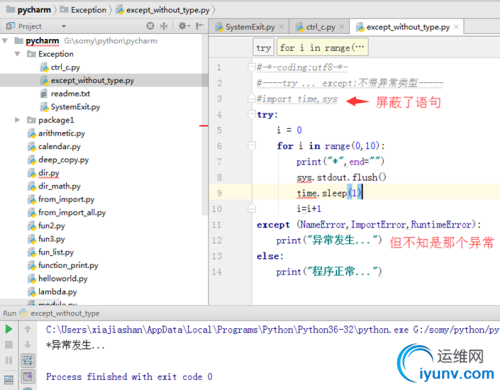Place cursor on the time.sleep(1) line
This screenshot has width=500, height=390.
coord(329,193)
